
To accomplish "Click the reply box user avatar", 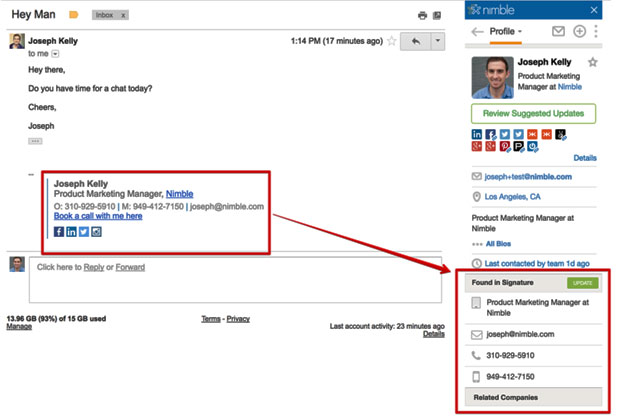I will [17, 264].
